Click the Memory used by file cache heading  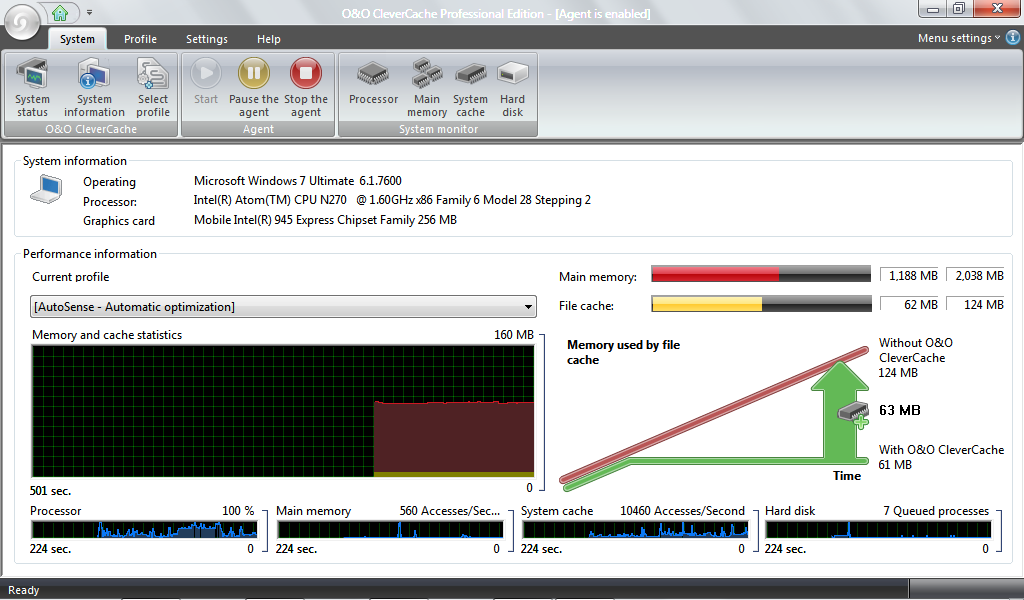pyautogui.click(x=623, y=353)
